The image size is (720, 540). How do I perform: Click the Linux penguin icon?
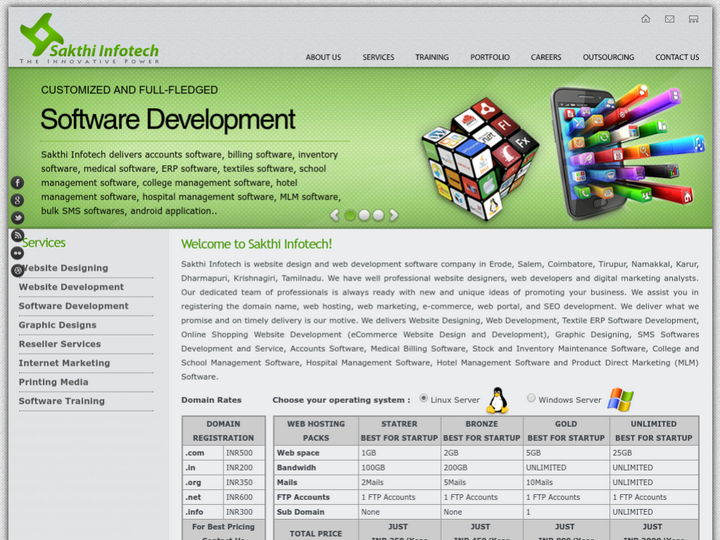(x=497, y=400)
